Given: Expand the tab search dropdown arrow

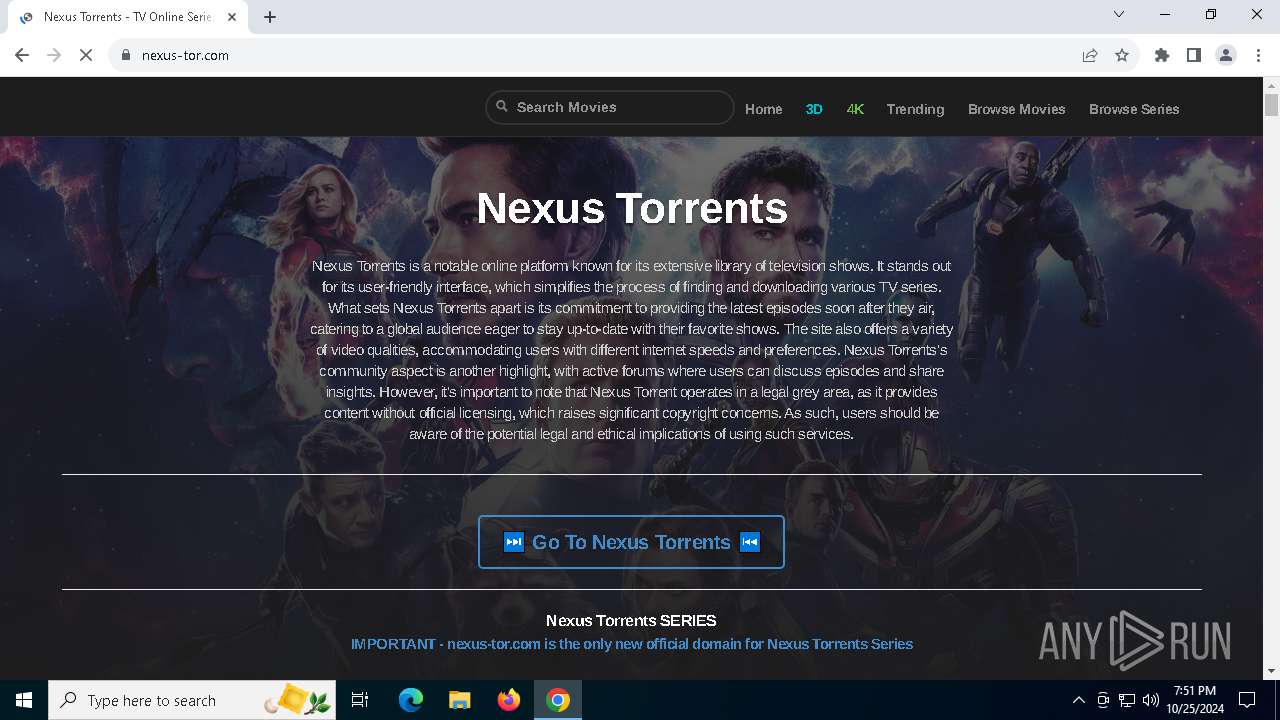Looking at the screenshot, I should [1119, 14].
